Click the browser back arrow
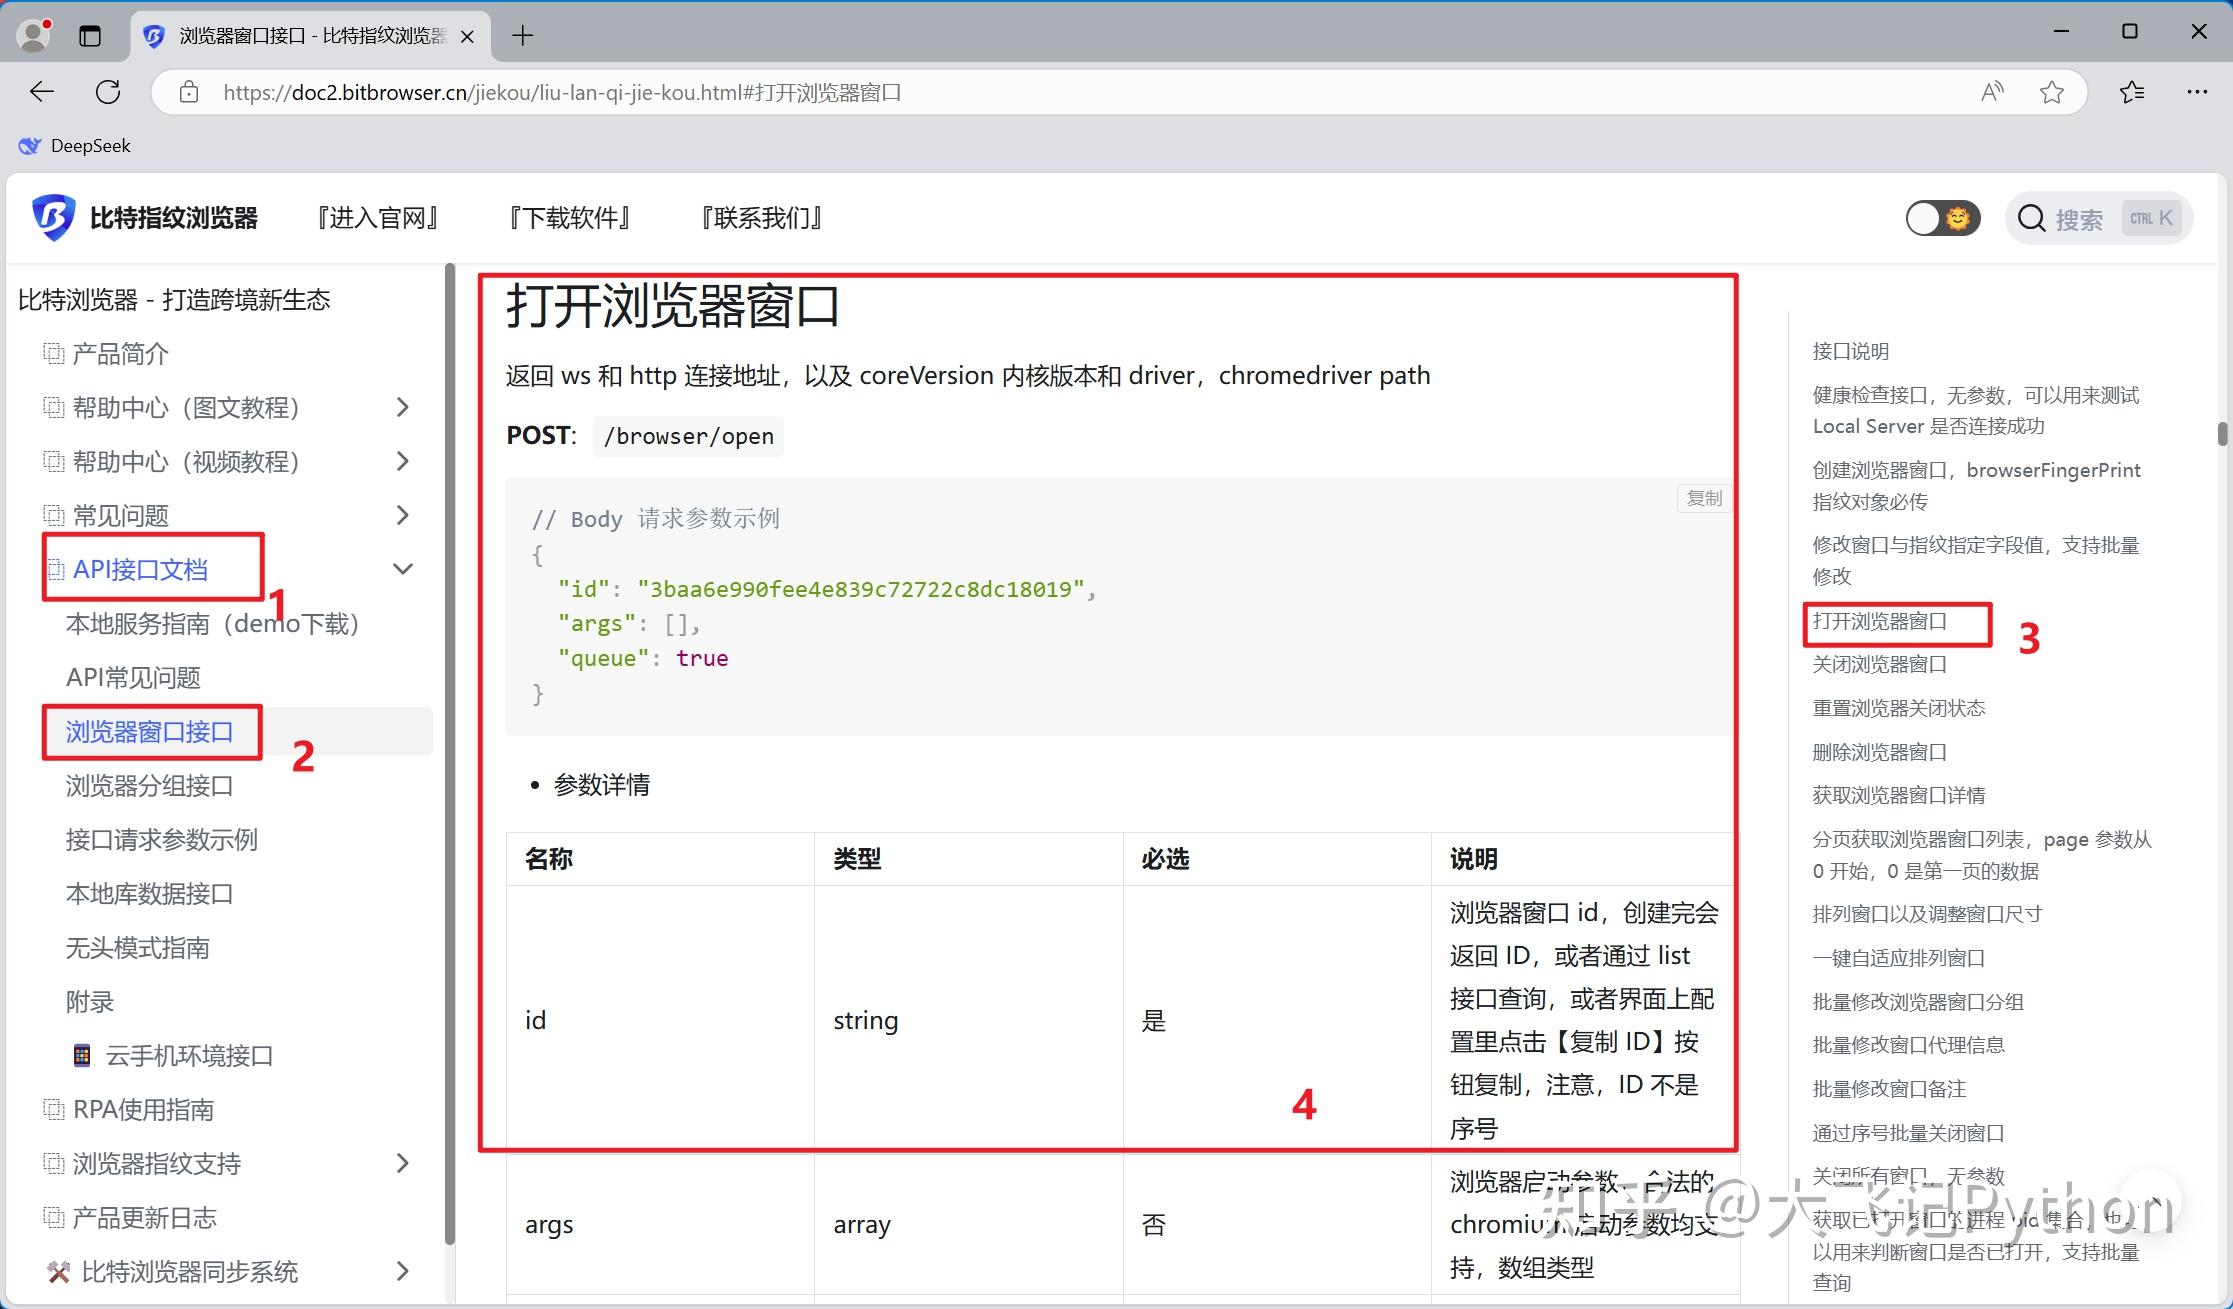 (42, 92)
